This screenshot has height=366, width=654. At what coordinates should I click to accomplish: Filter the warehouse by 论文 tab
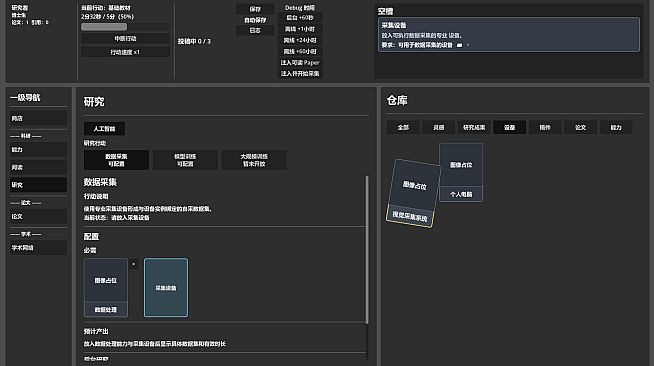[x=581, y=128]
